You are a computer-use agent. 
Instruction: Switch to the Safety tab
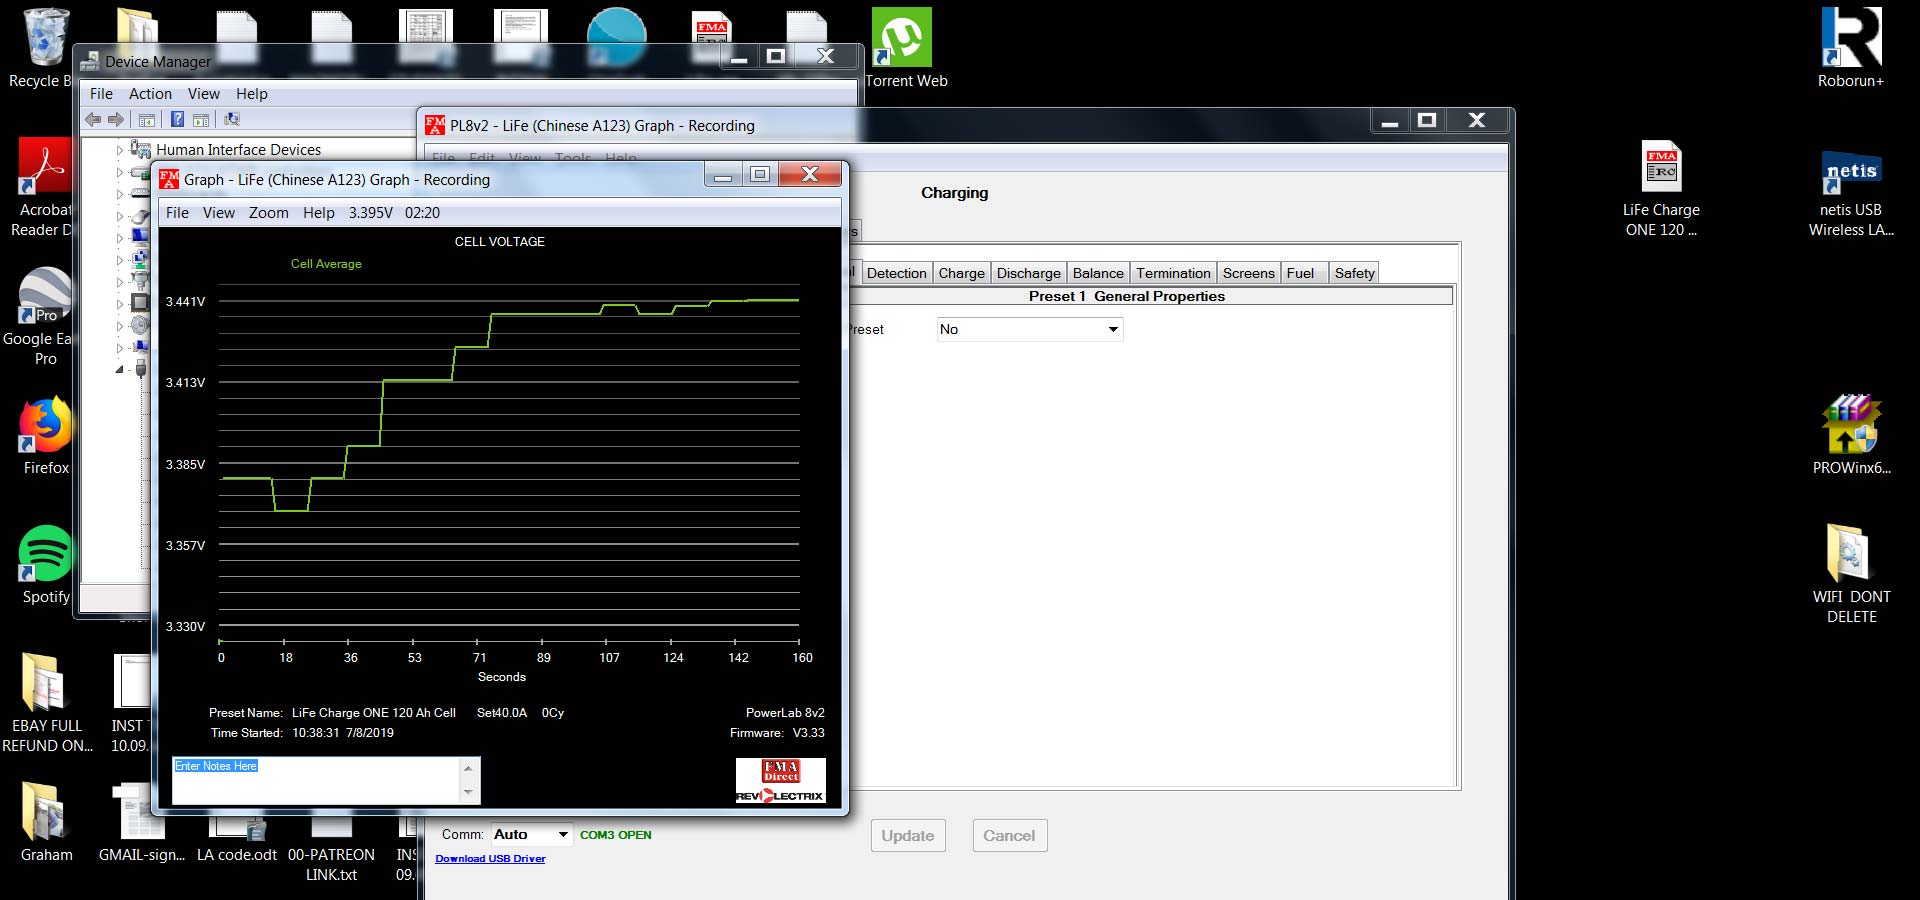coord(1354,274)
